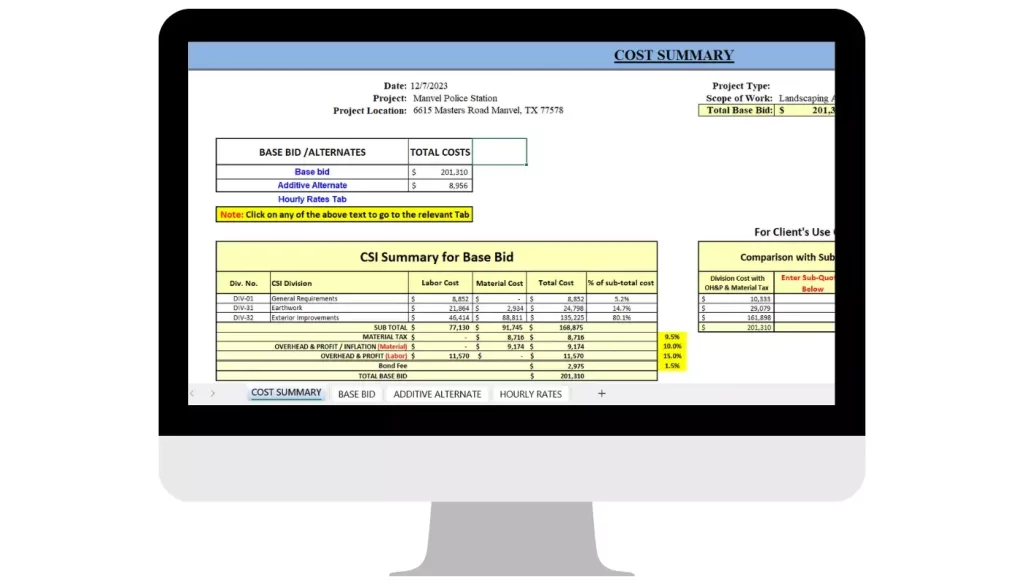Switch to the BASE BID tab
This screenshot has height=585, width=1024.
click(x=357, y=394)
